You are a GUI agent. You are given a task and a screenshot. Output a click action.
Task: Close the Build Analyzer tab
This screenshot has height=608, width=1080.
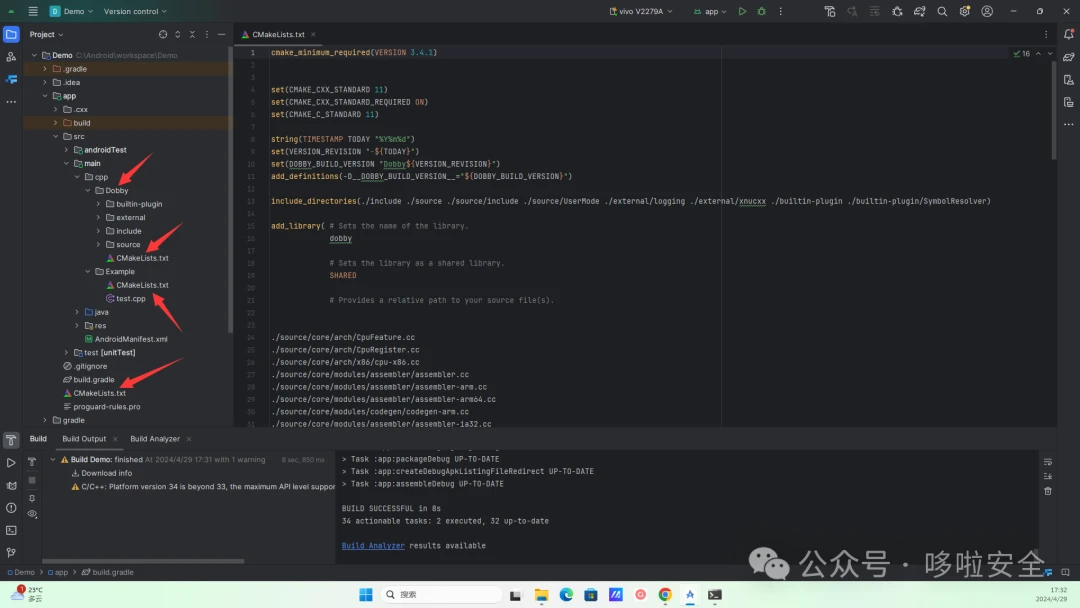(189, 439)
